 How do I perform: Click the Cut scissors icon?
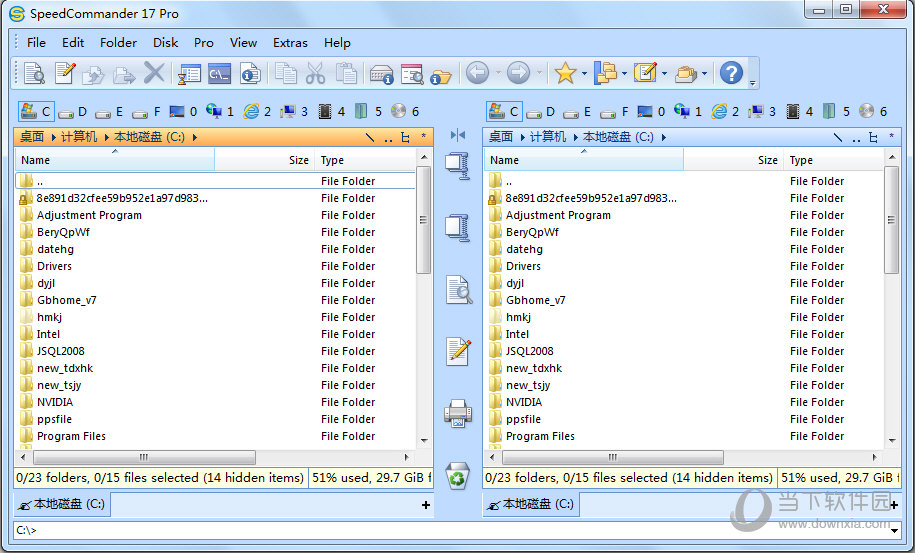[316, 74]
